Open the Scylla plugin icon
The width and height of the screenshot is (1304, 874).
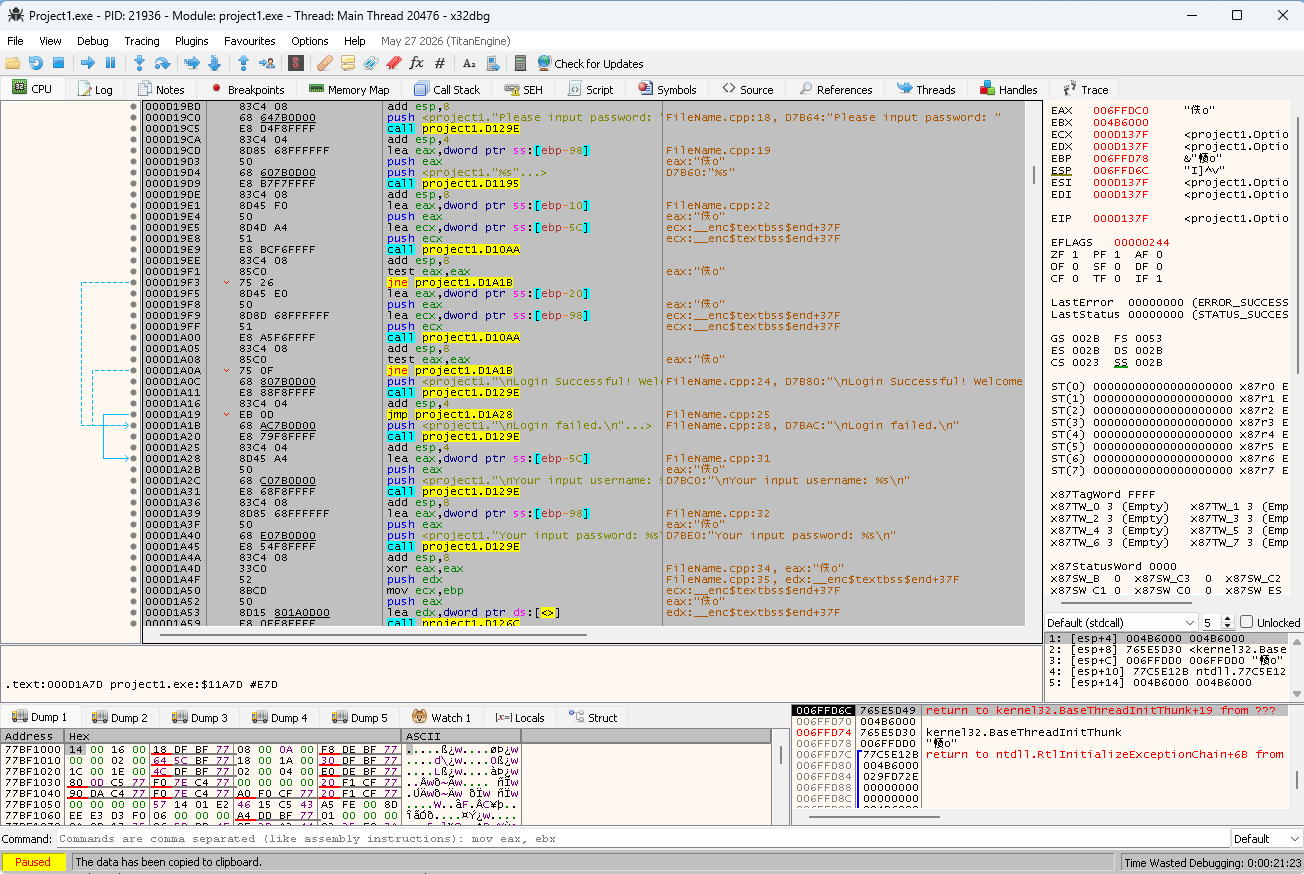(295, 63)
